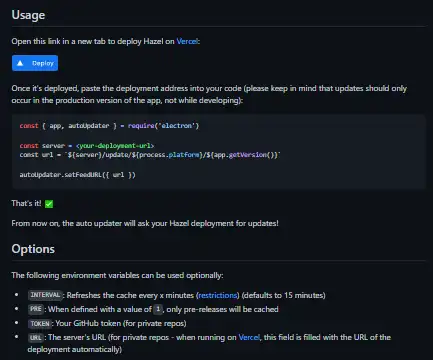Click the green checkmark emoji after That's it

pyautogui.click(x=49, y=204)
